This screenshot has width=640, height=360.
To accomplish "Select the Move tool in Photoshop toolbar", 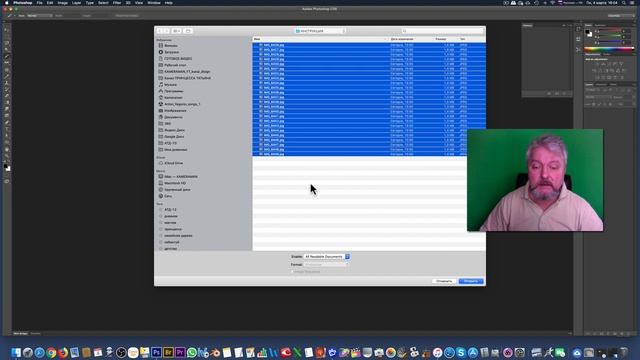I will (7, 30).
